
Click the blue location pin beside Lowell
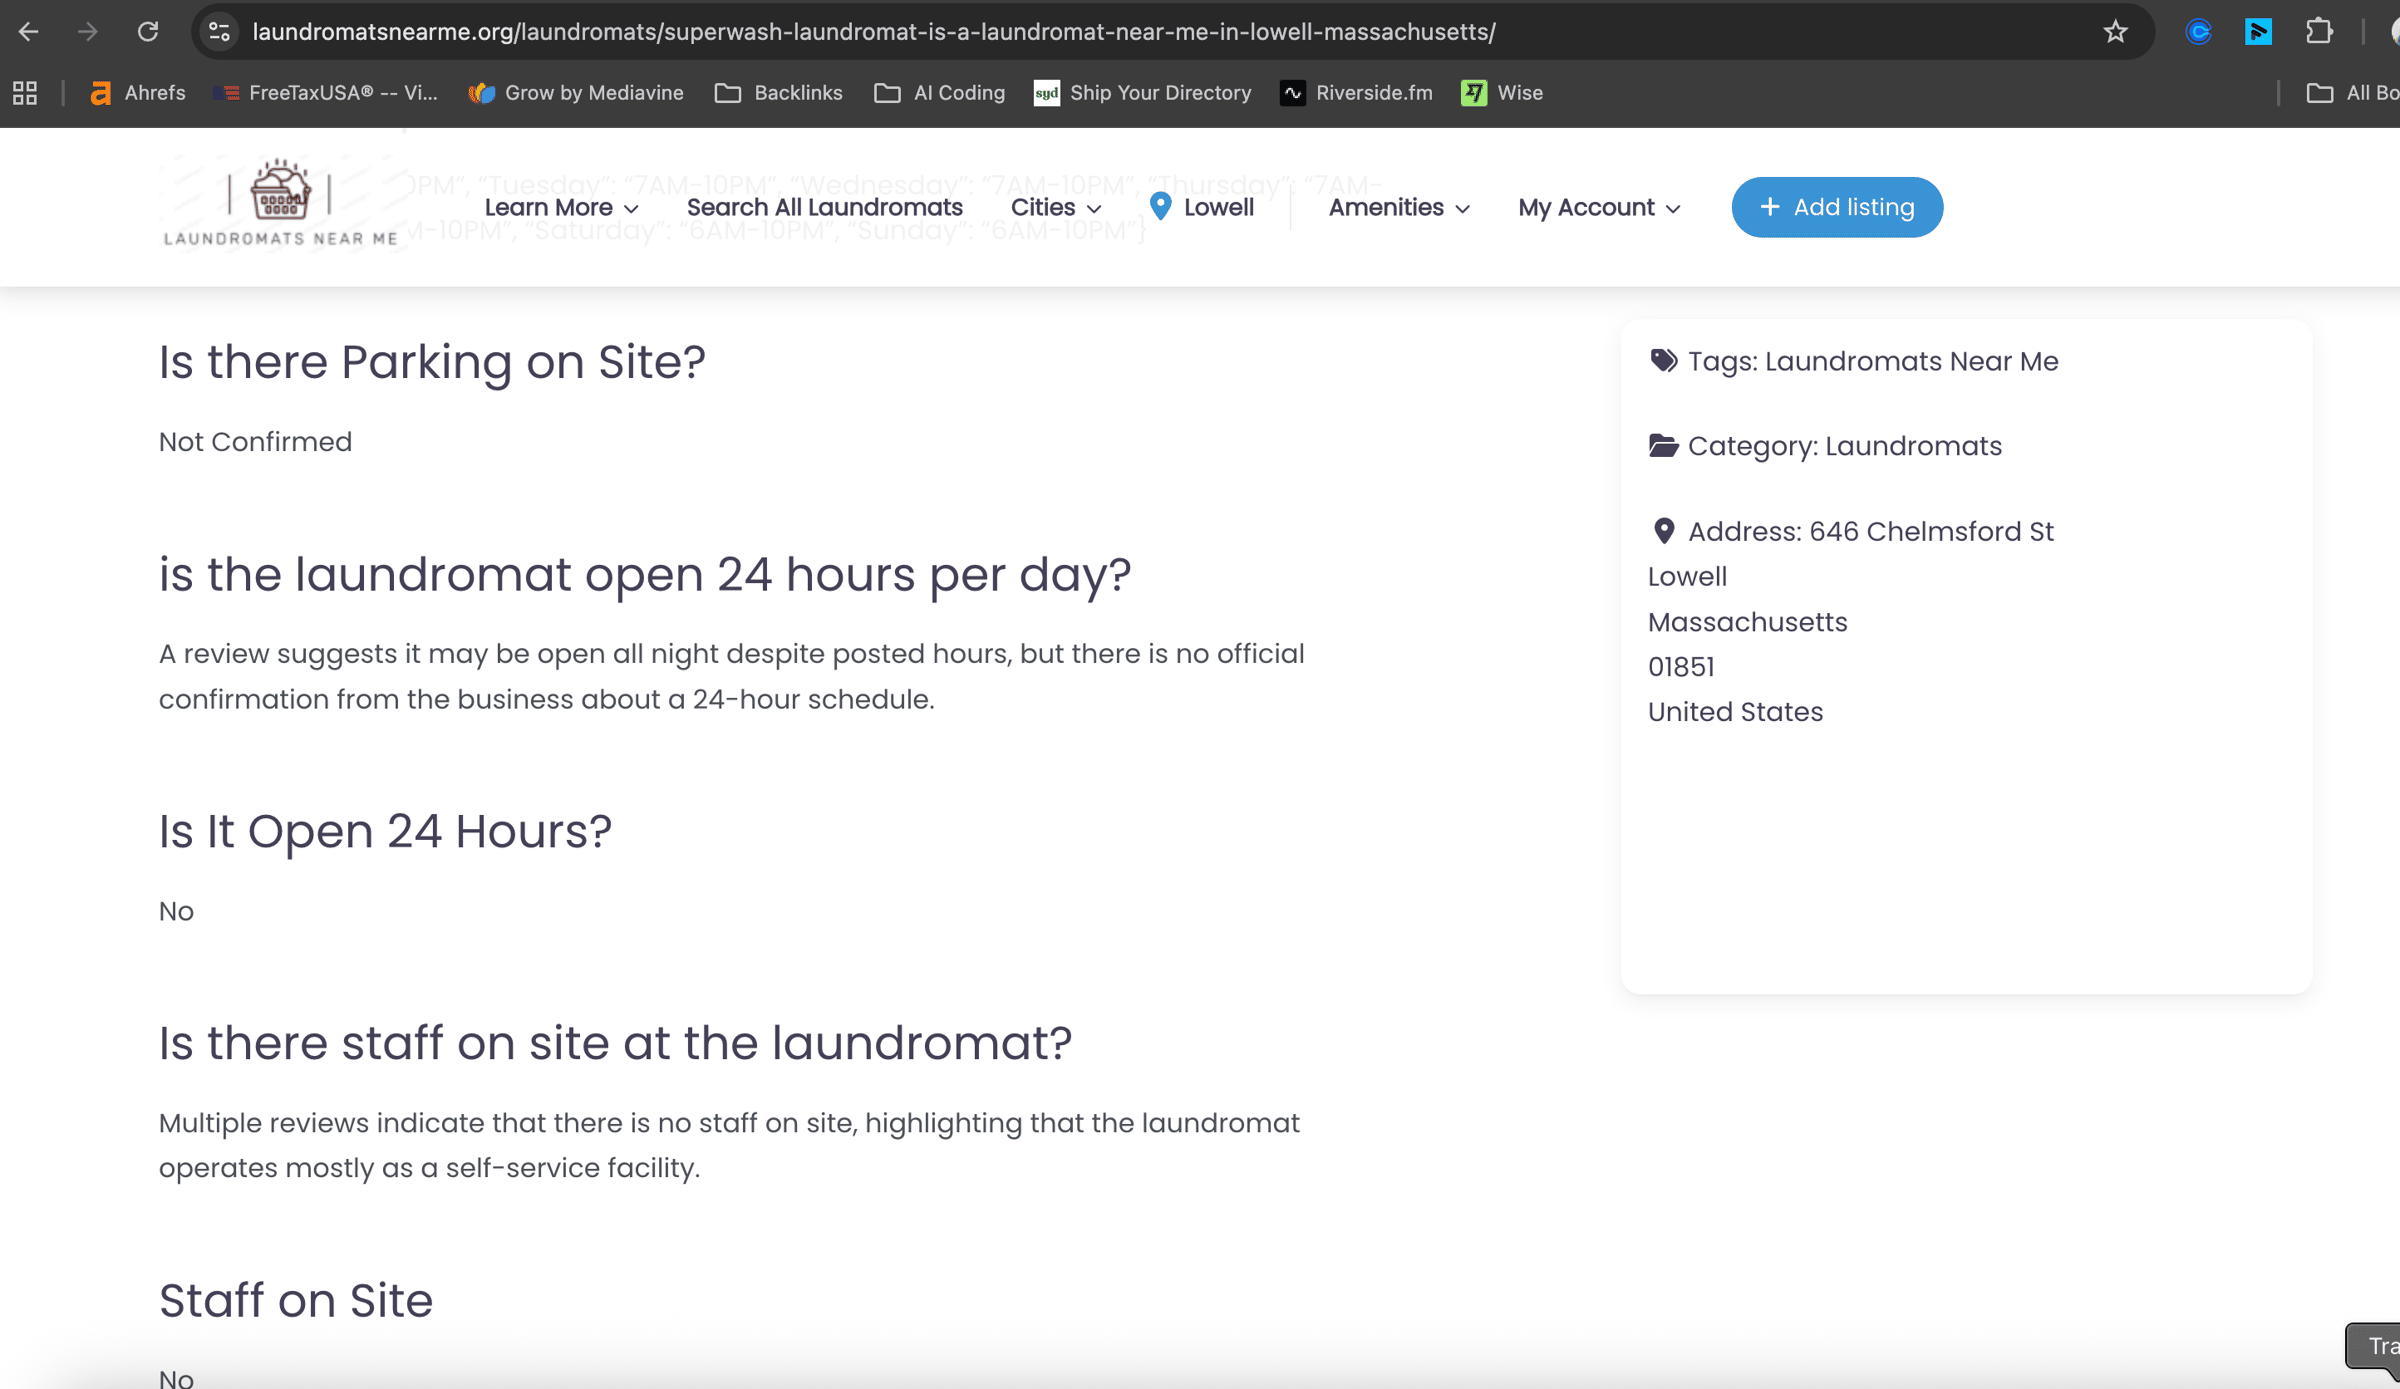coord(1160,206)
